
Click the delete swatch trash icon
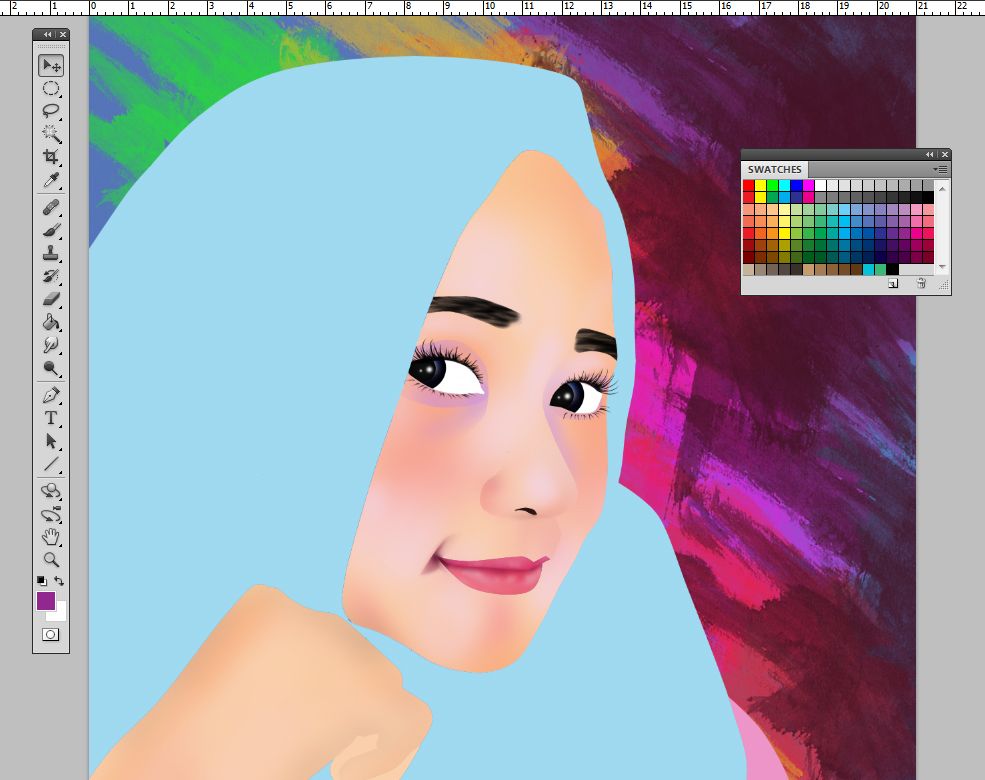pyautogui.click(x=921, y=284)
